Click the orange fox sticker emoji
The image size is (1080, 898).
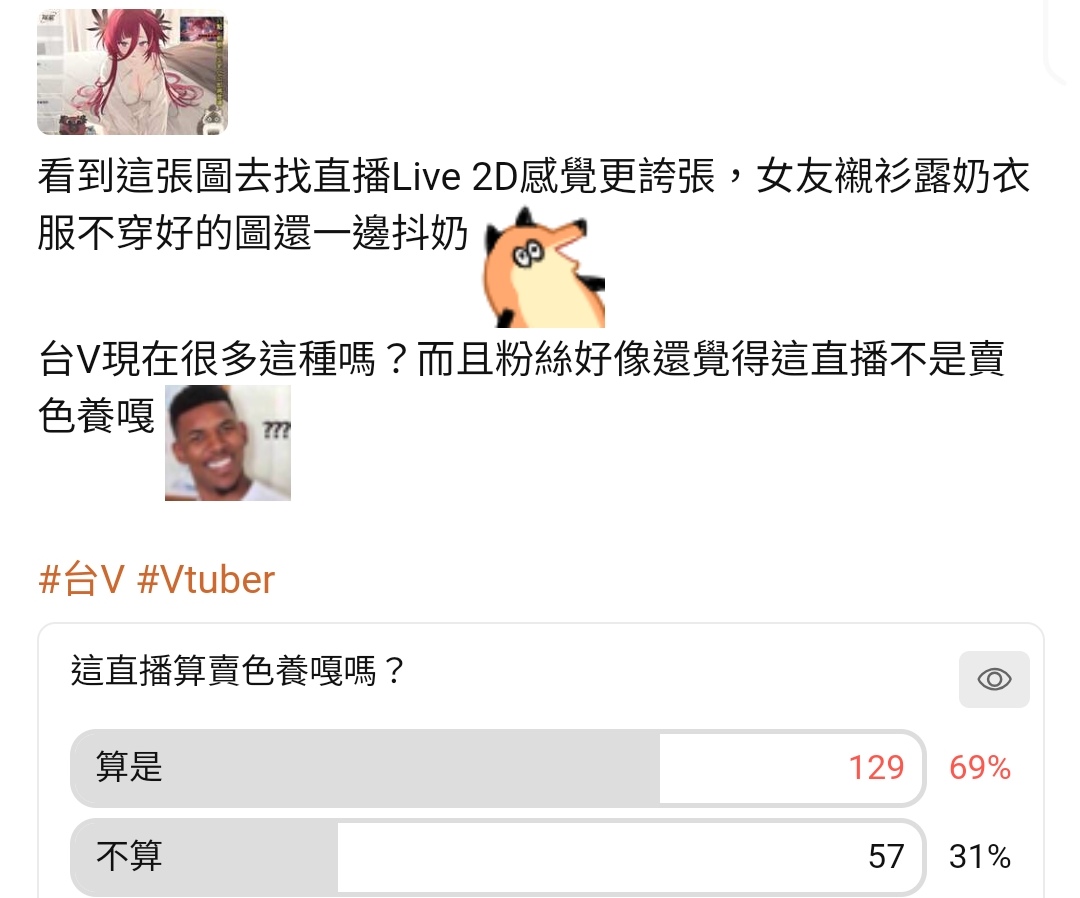click(544, 267)
